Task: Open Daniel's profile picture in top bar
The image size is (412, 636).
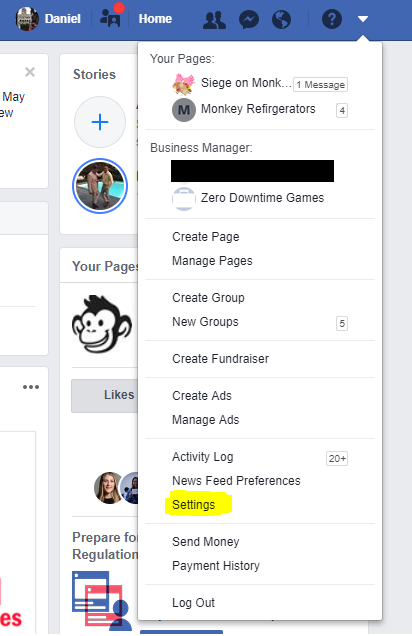Action: click(x=27, y=19)
